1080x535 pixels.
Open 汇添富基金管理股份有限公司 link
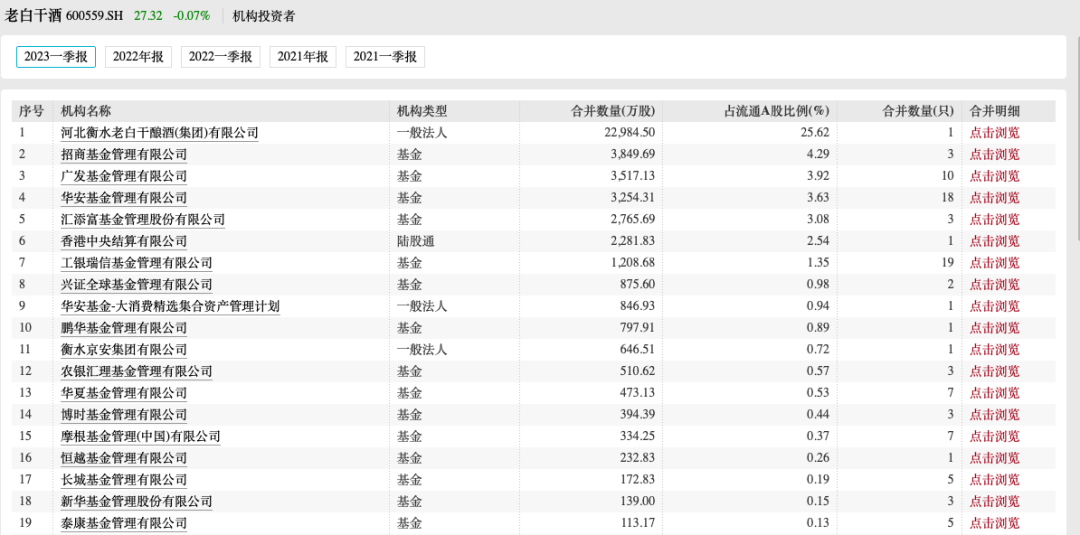pyautogui.click(x=143, y=220)
